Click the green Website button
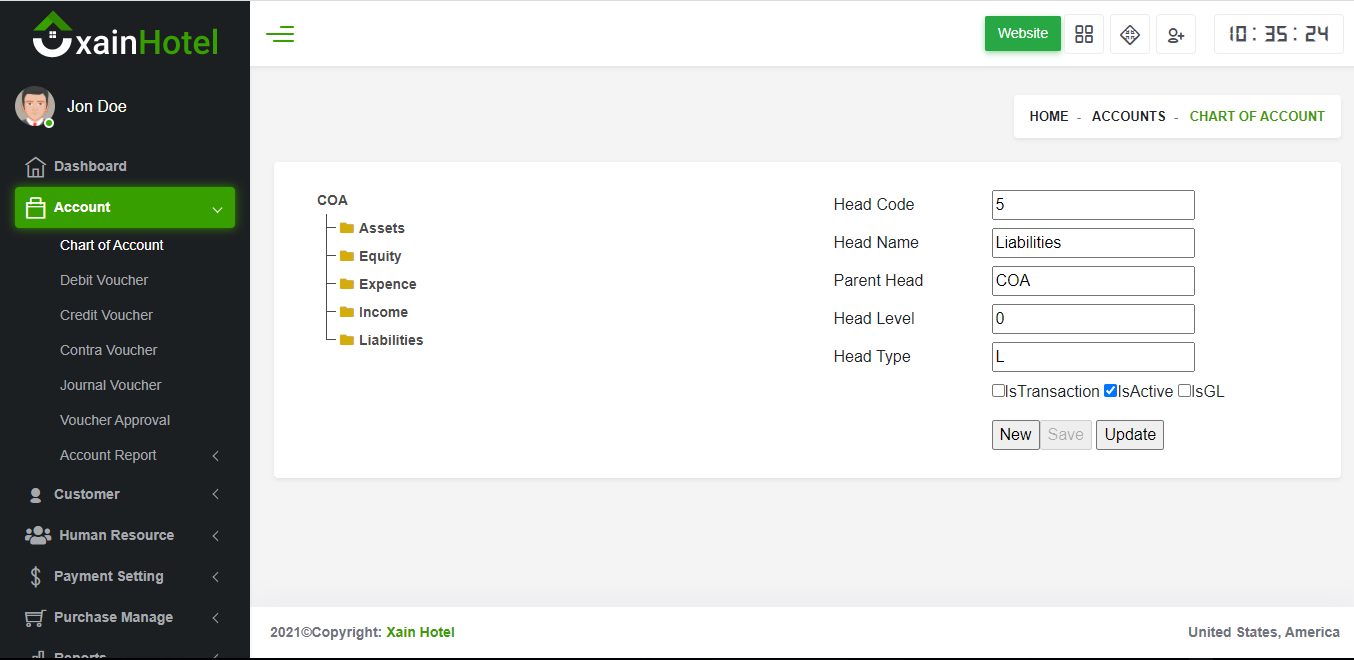 point(1022,34)
